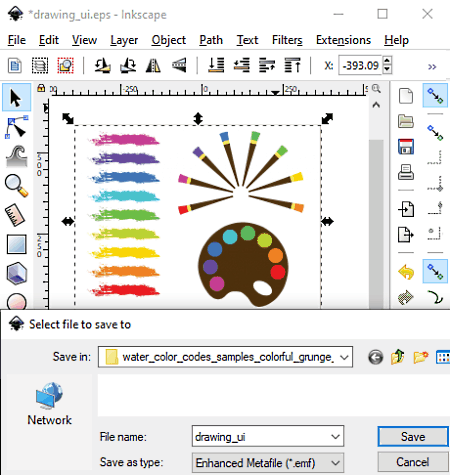
Task: Decrease the X coordinate value
Action: [387, 69]
